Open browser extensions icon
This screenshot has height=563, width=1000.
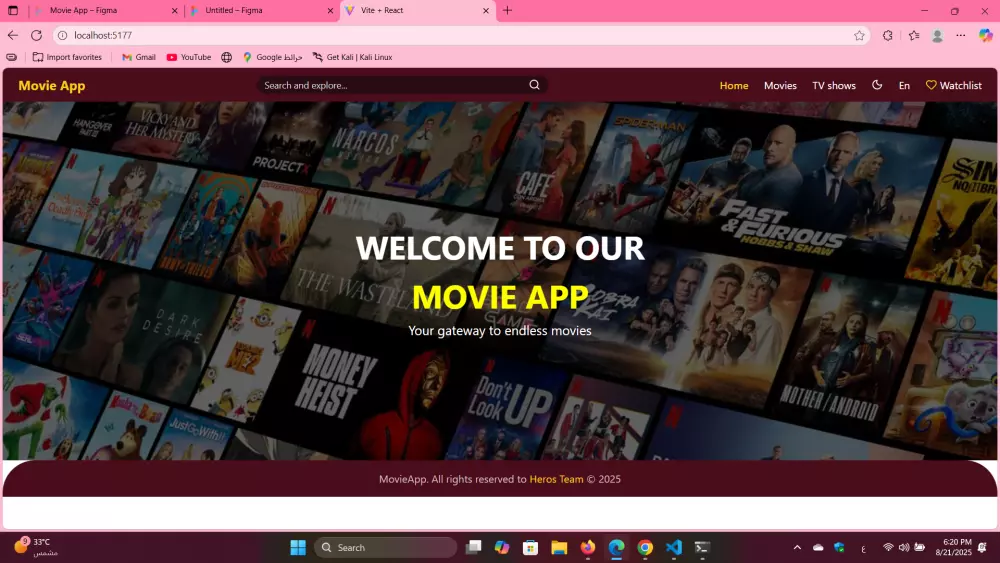coord(887,35)
